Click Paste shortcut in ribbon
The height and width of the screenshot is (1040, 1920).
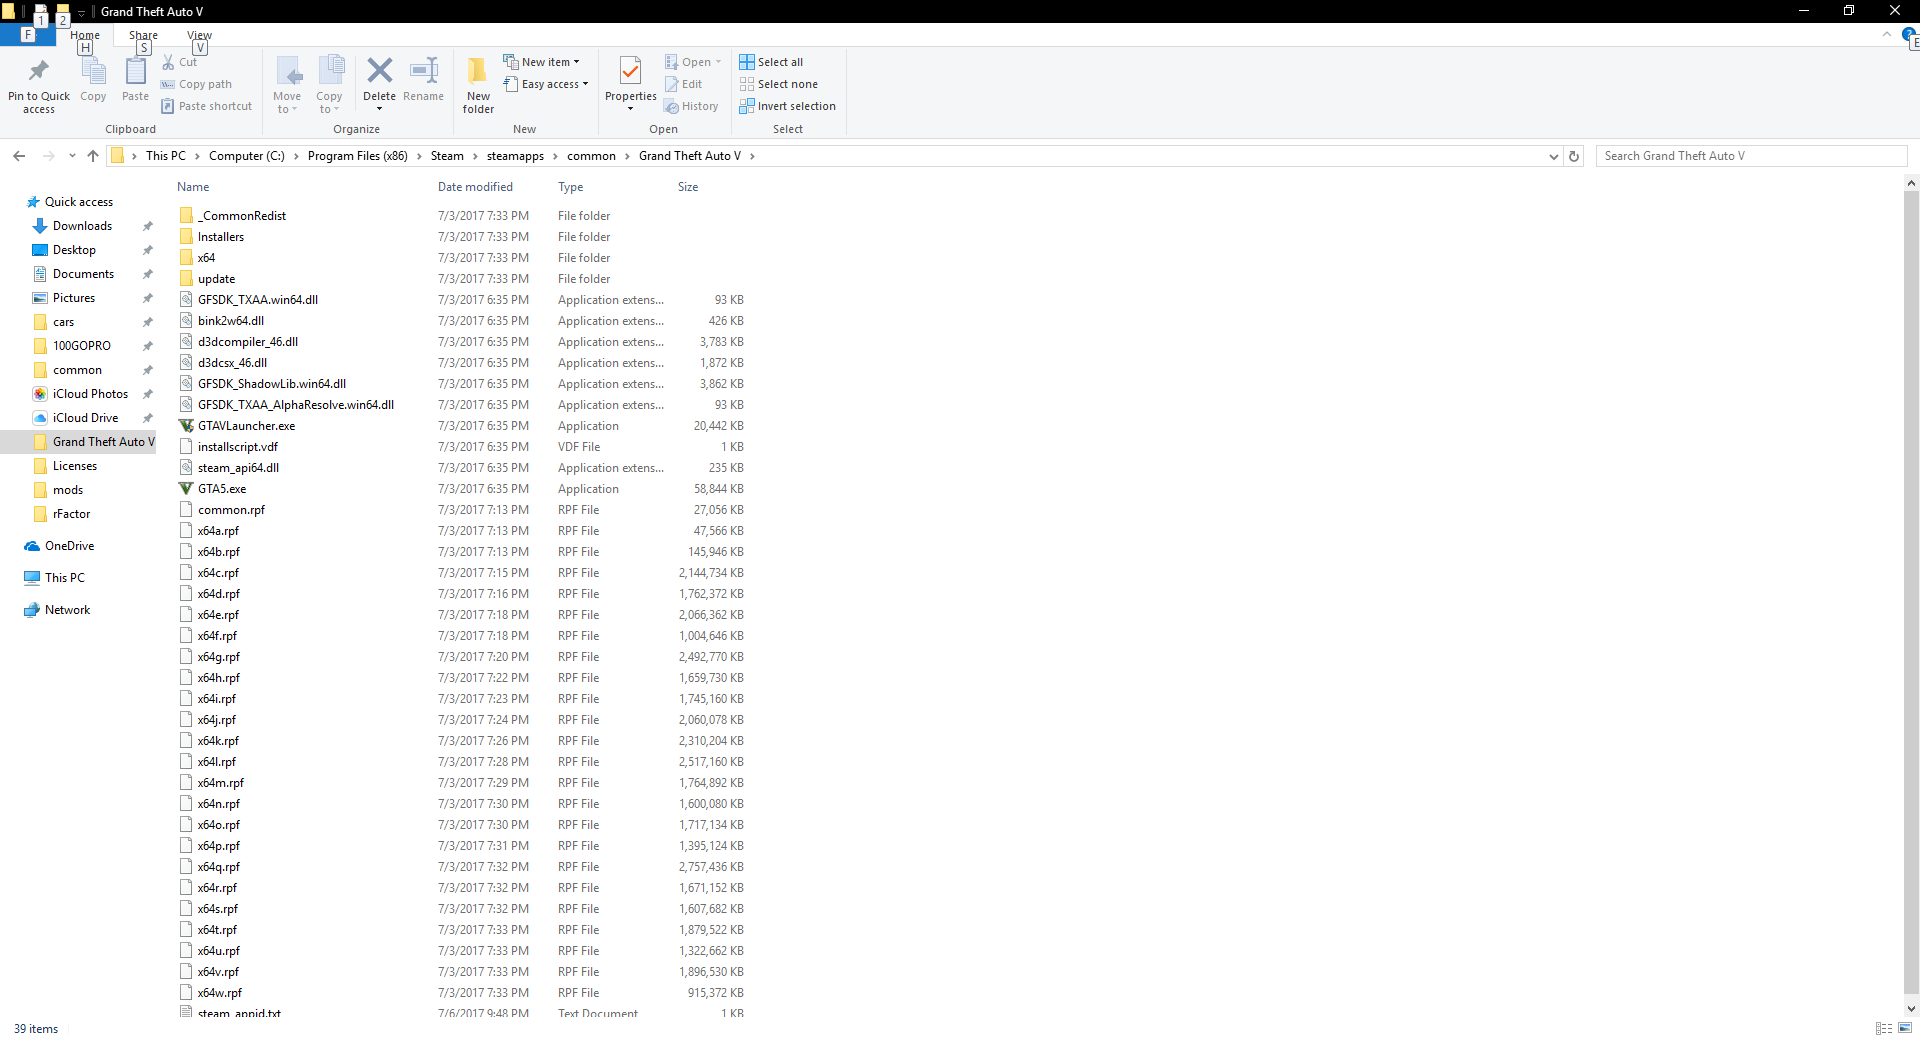[206, 106]
